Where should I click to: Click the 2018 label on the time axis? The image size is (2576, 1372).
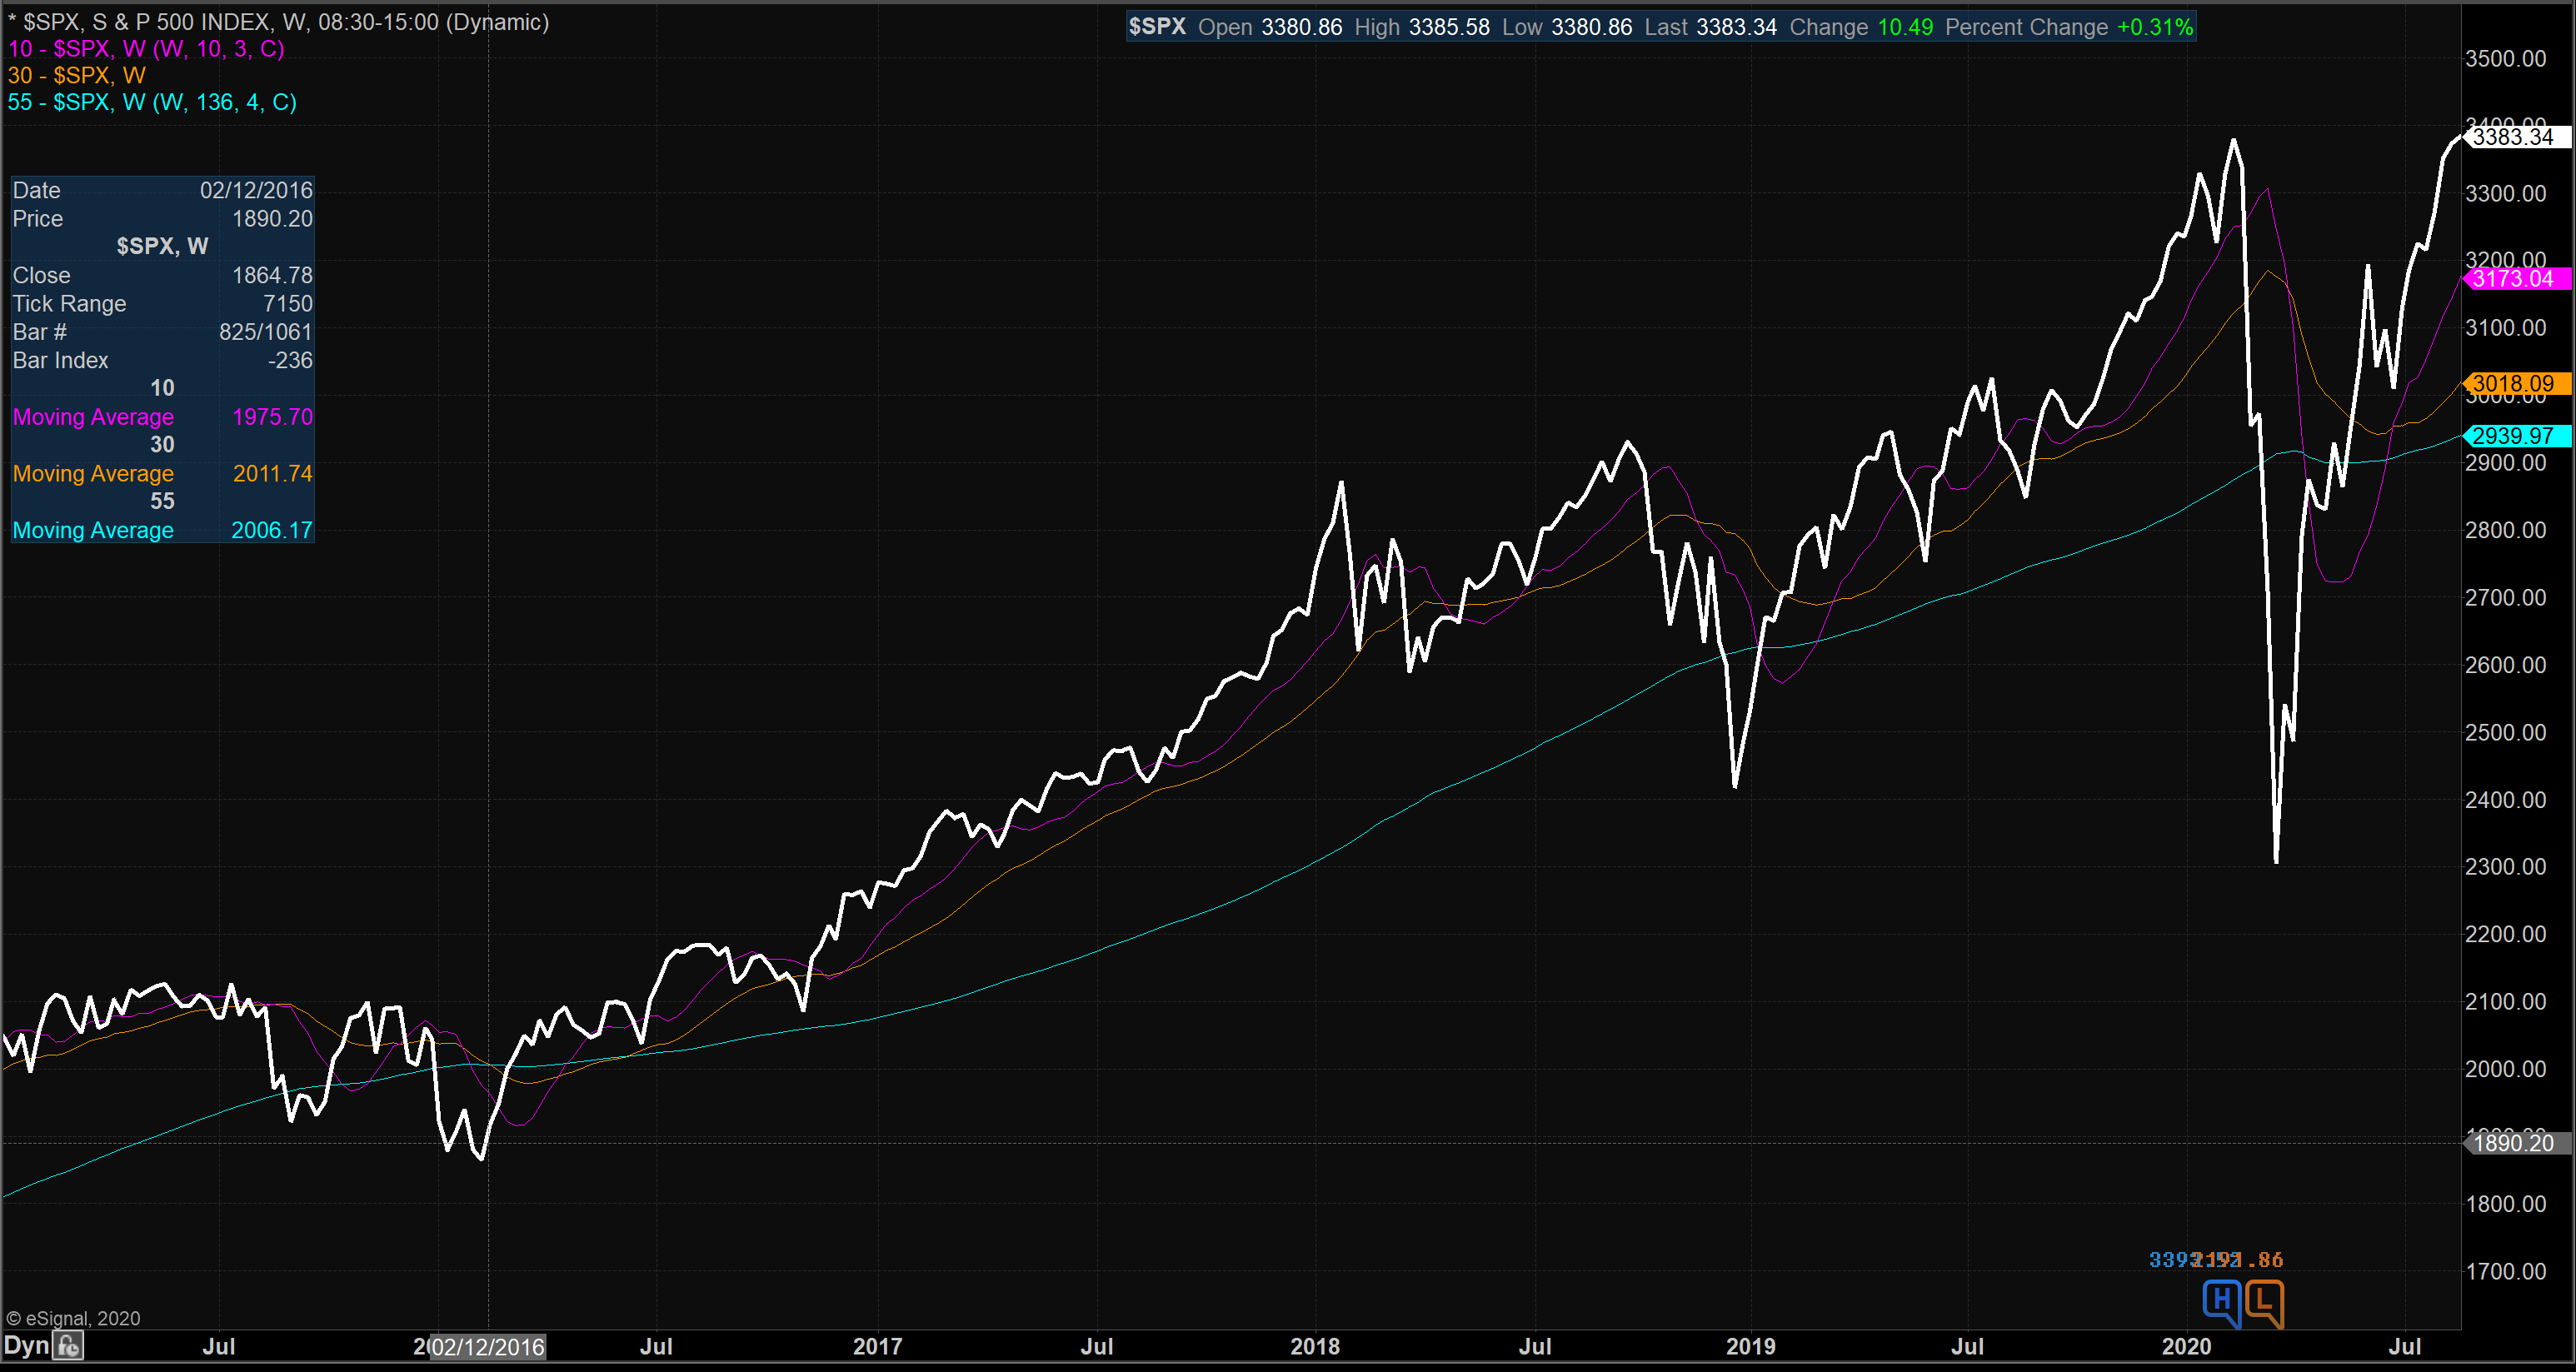[1315, 1347]
